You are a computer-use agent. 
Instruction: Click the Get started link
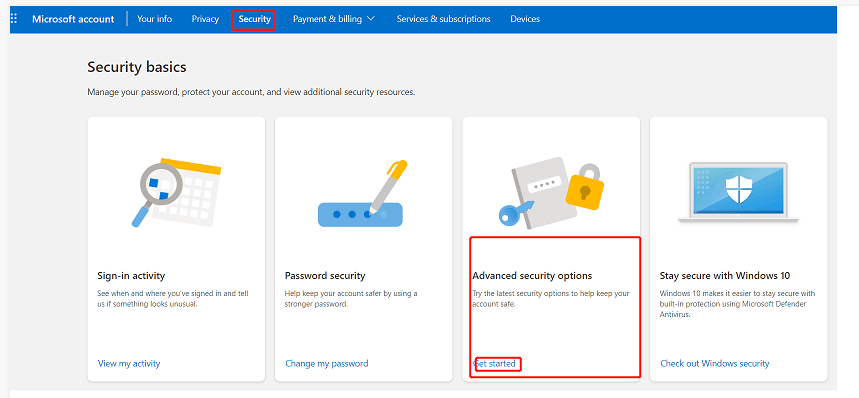tap(495, 364)
